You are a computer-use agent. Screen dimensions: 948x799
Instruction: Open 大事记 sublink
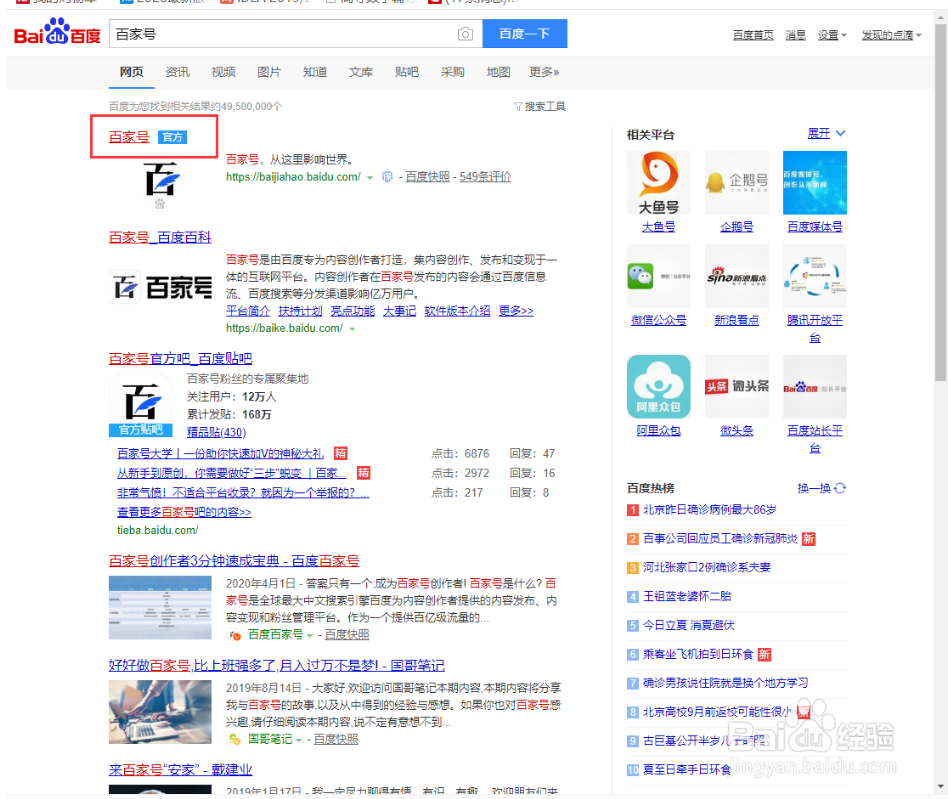(x=400, y=311)
